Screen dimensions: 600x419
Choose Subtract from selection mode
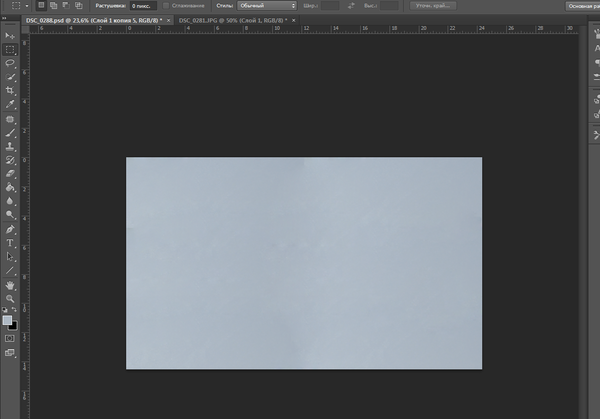click(x=66, y=5)
